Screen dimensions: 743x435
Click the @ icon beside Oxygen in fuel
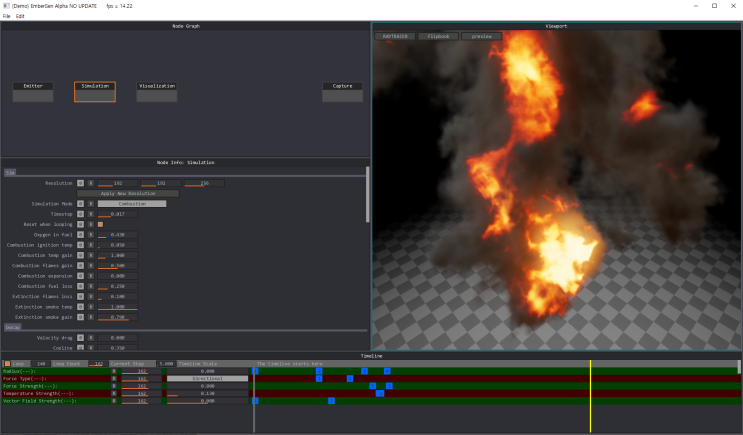[81, 235]
